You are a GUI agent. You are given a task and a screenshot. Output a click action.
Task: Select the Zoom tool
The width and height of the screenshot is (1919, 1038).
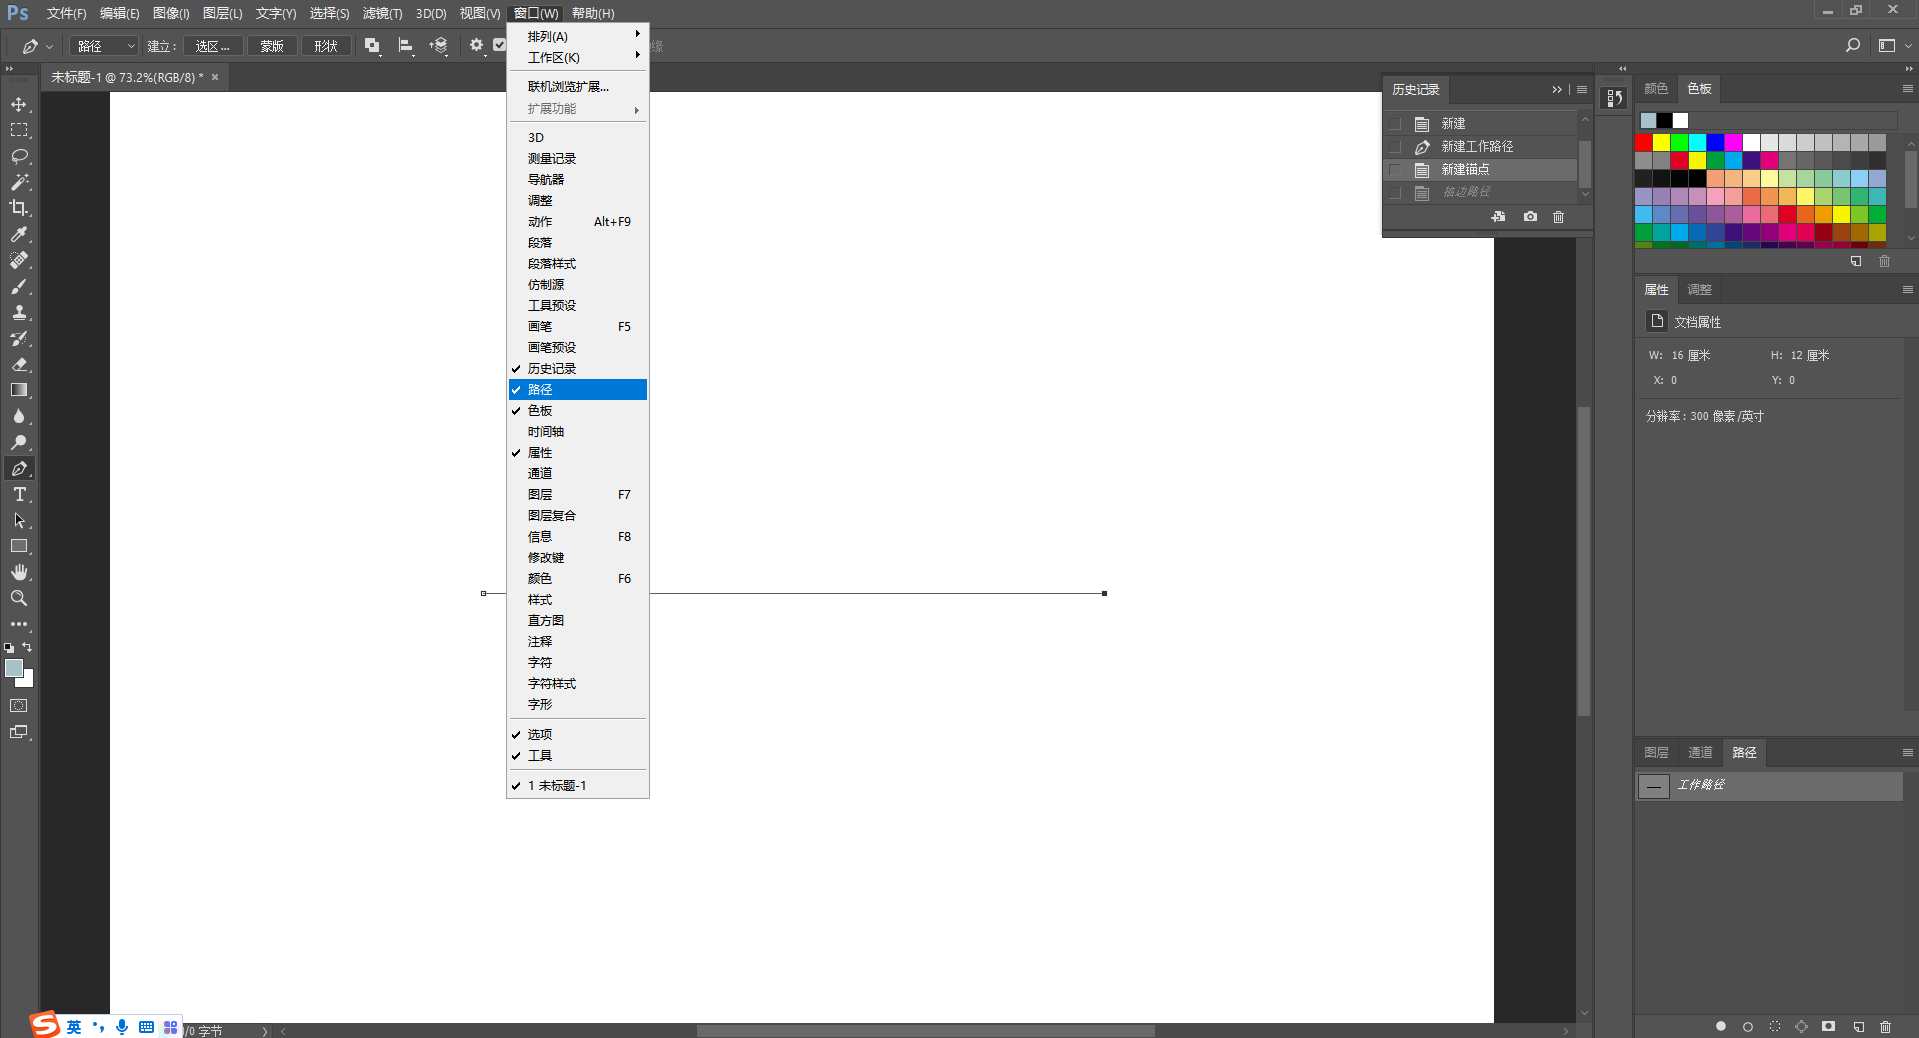pyautogui.click(x=19, y=598)
